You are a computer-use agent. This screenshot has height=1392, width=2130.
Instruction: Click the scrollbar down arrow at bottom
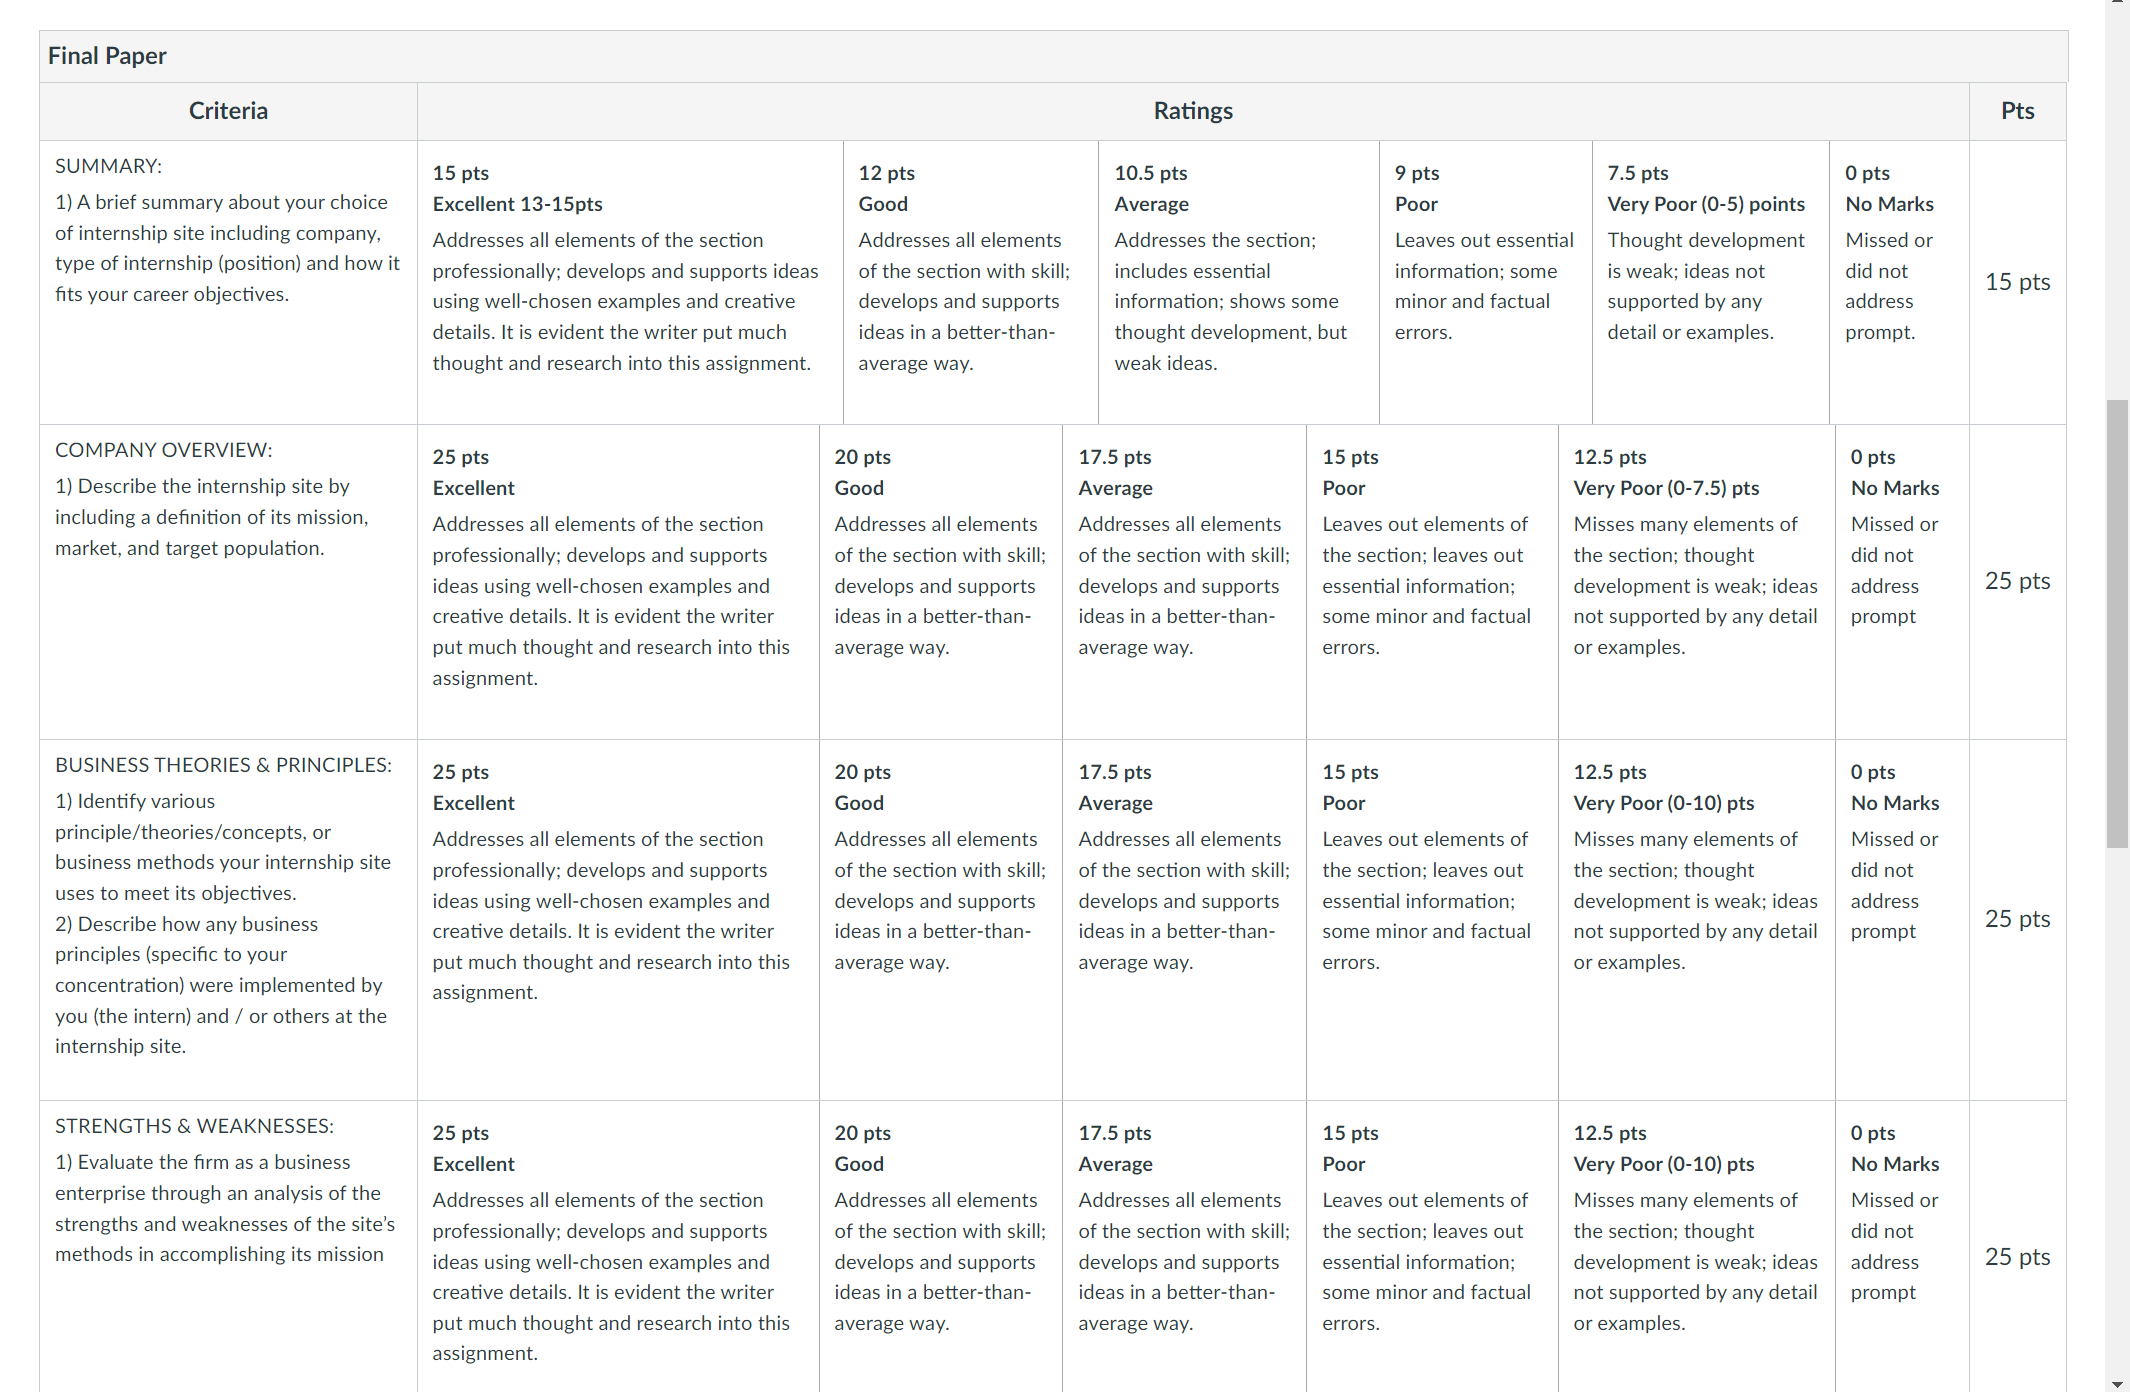click(x=2117, y=1384)
